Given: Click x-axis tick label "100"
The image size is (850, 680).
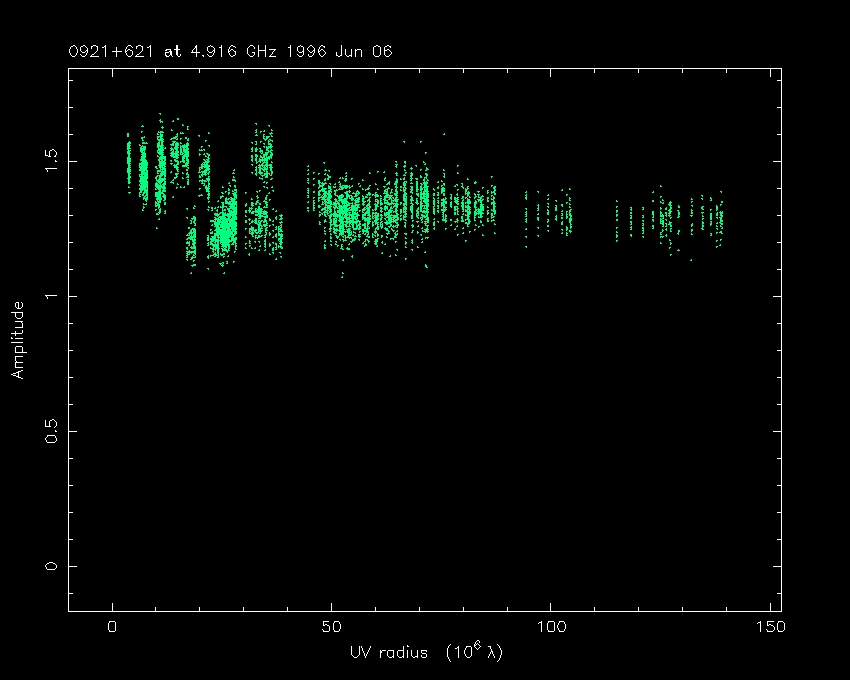Looking at the screenshot, I should (x=551, y=628).
